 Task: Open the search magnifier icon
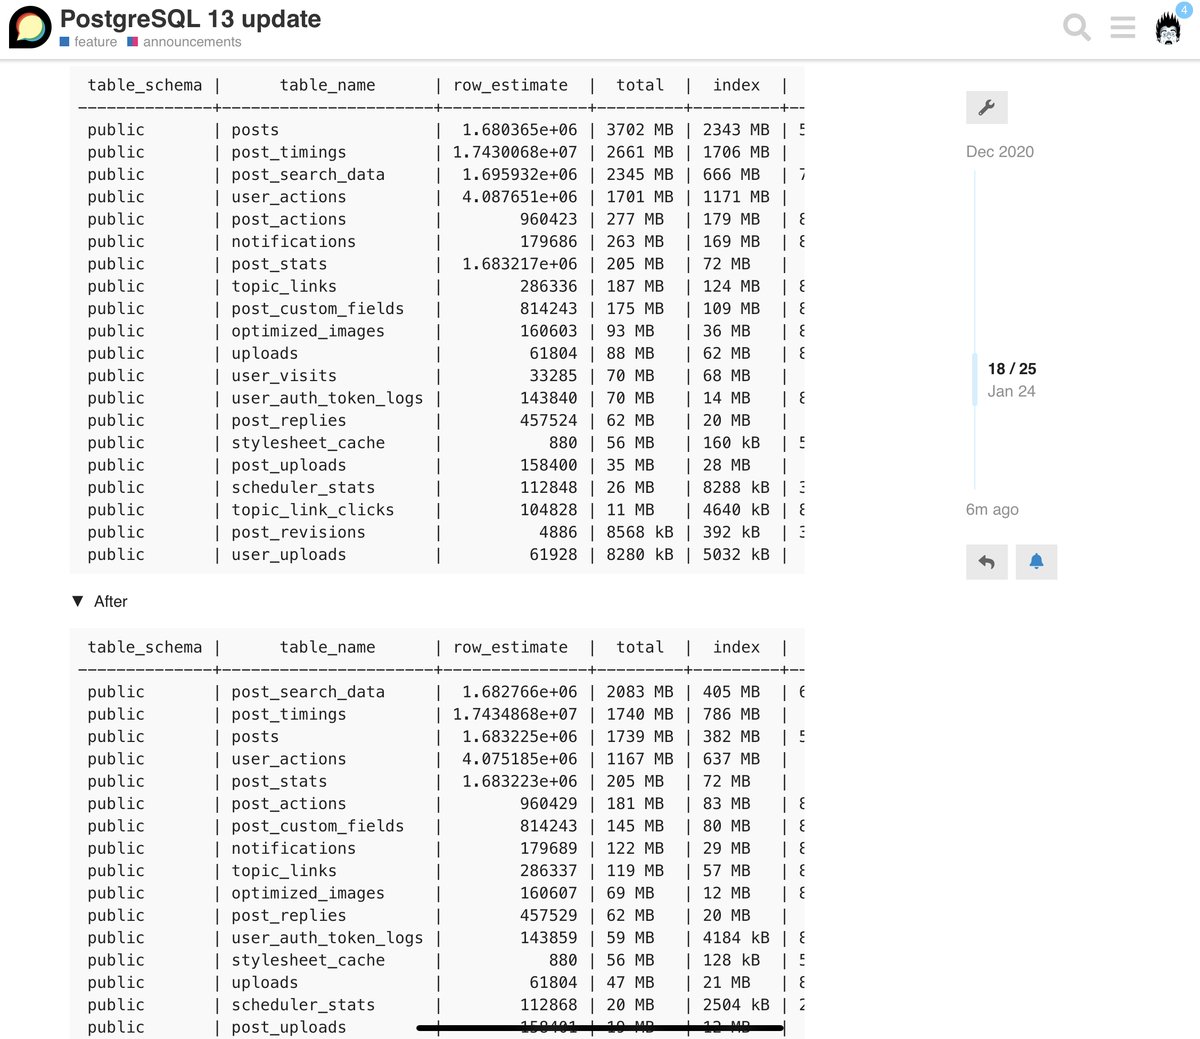coord(1076,27)
